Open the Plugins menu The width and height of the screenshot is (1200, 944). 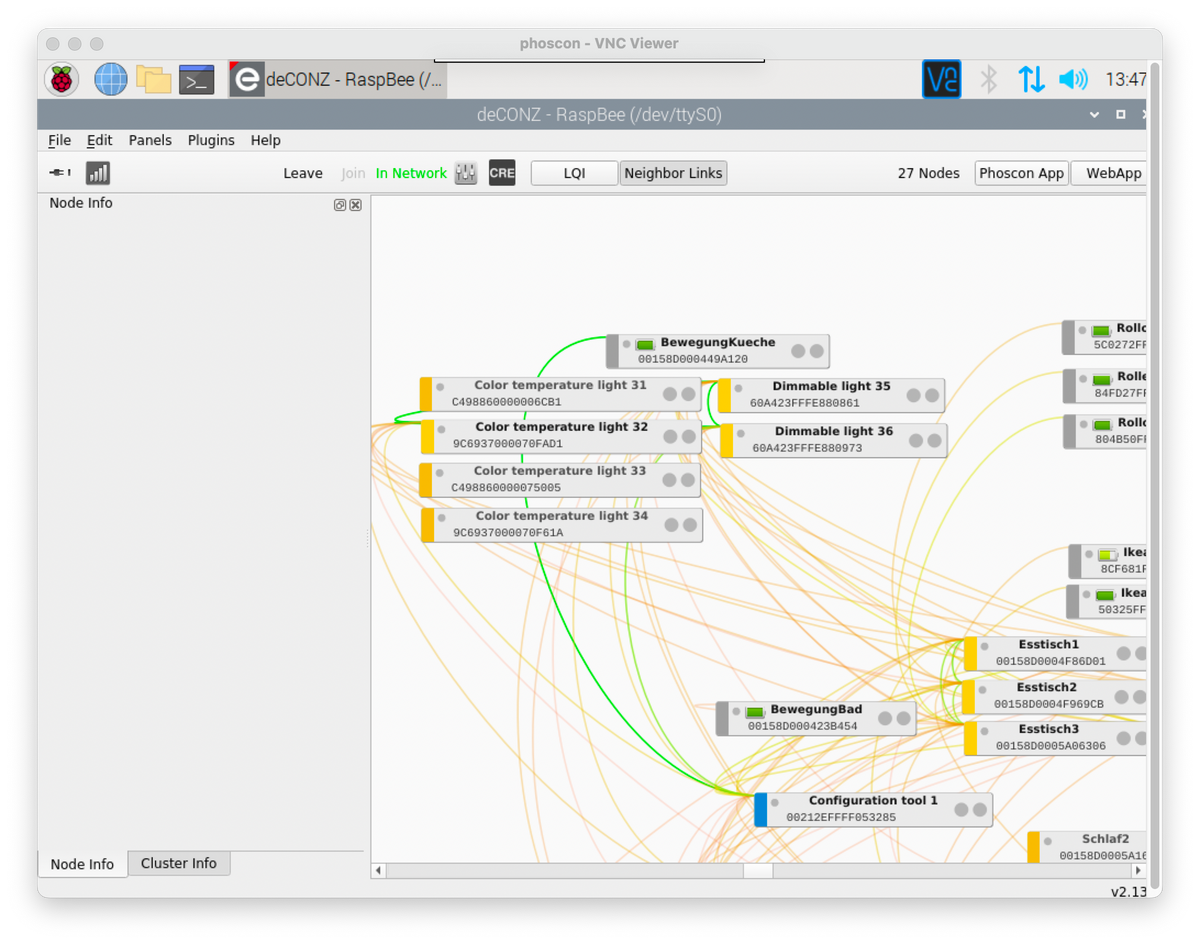click(x=211, y=140)
